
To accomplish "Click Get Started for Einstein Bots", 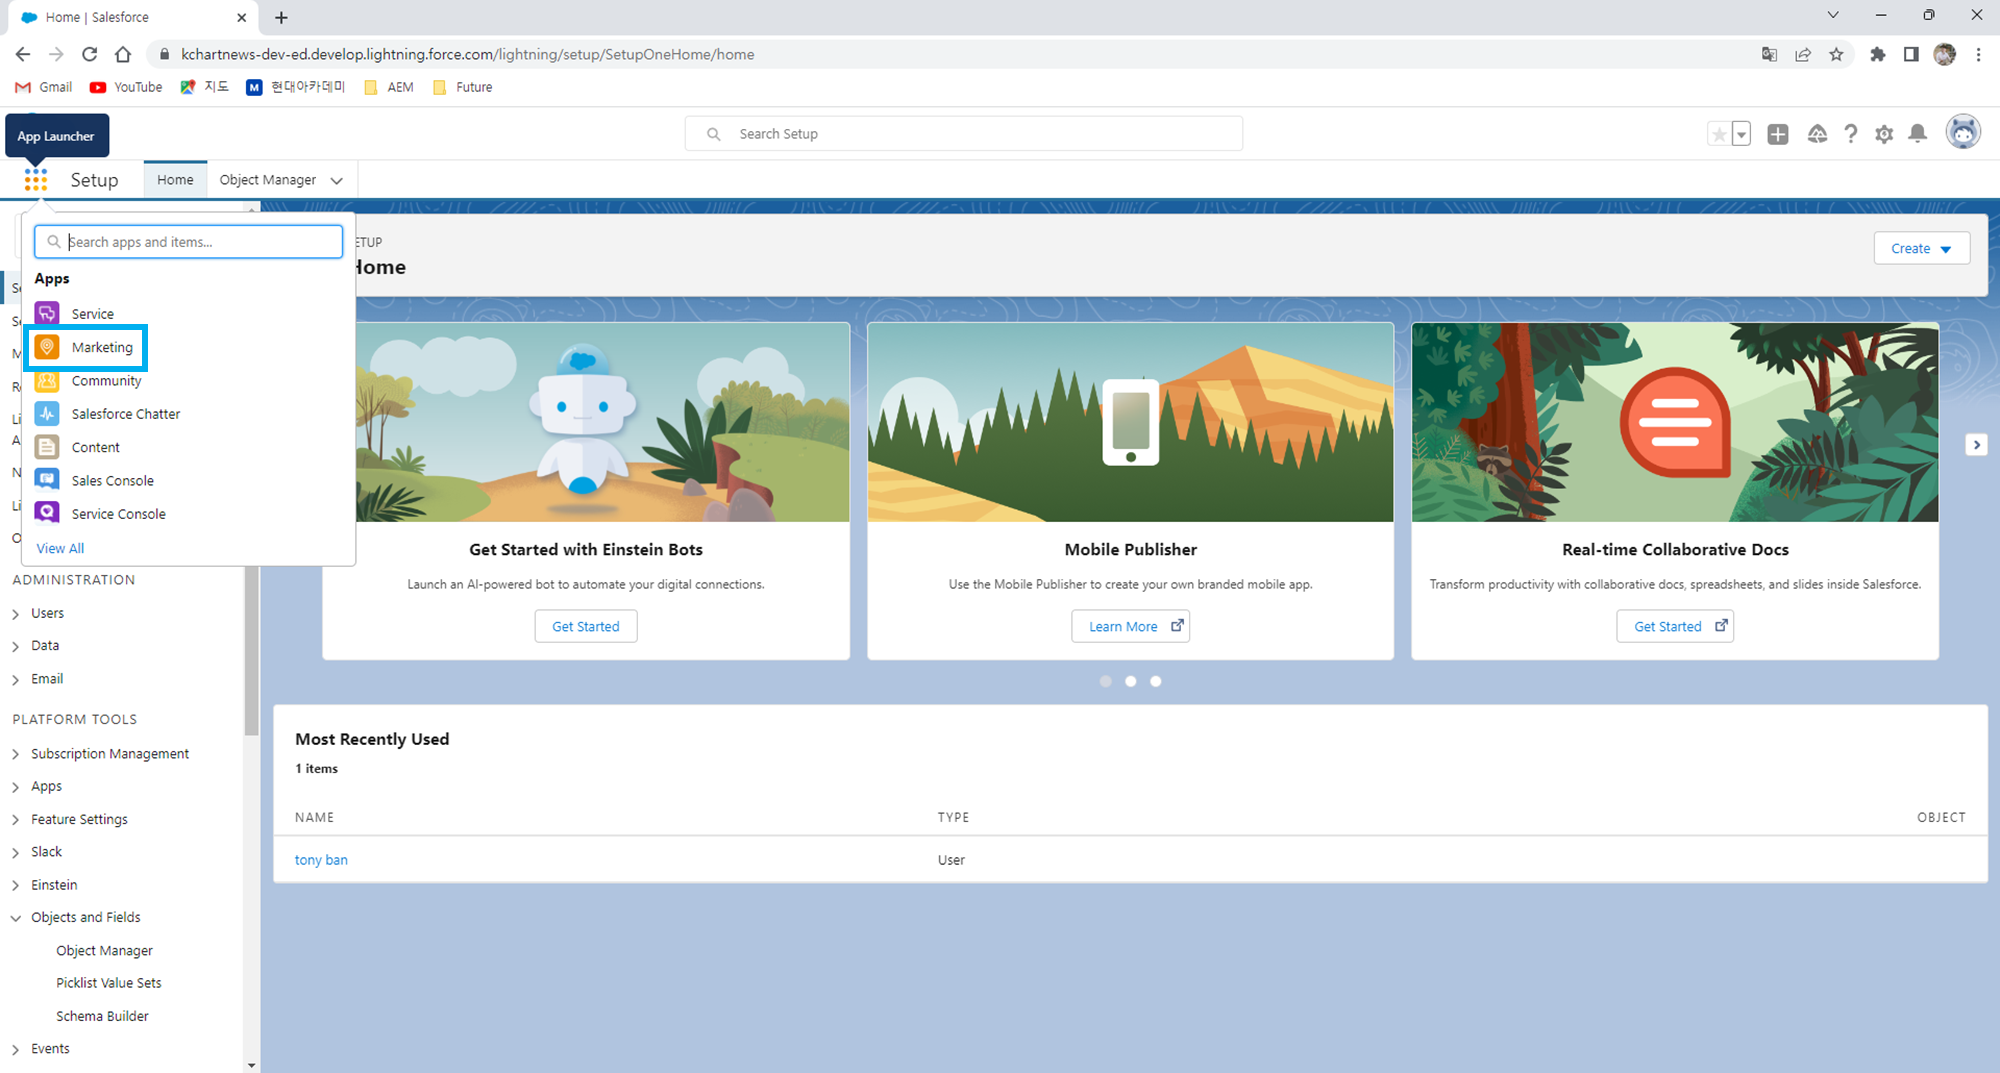I will (586, 626).
